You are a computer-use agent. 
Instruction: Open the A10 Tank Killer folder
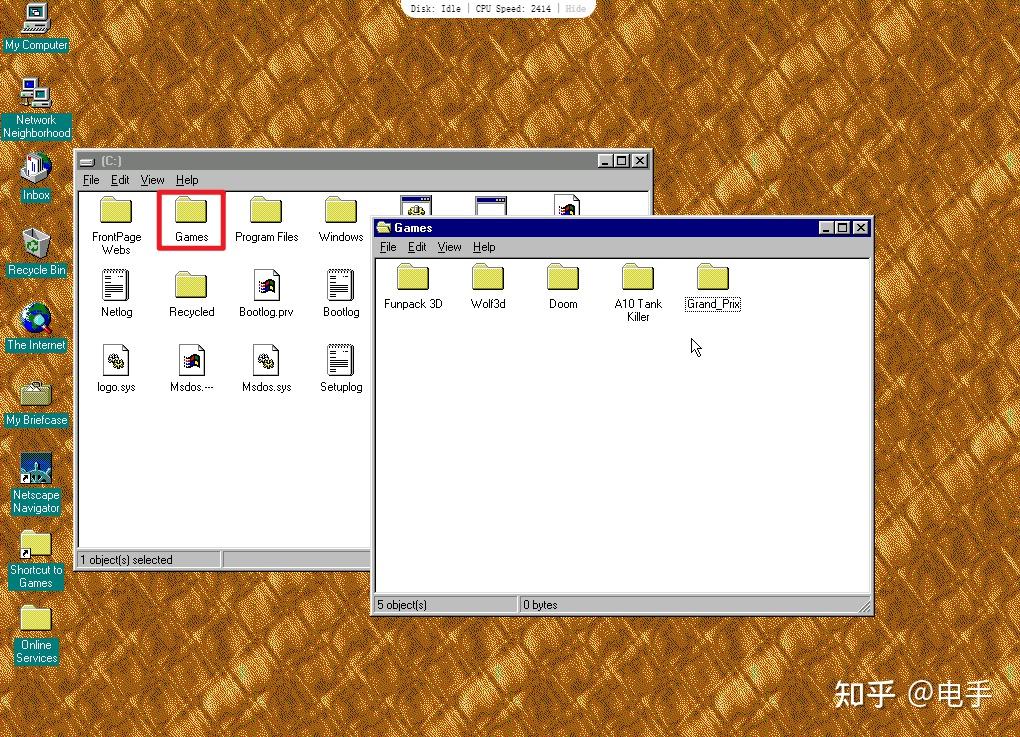(637, 280)
